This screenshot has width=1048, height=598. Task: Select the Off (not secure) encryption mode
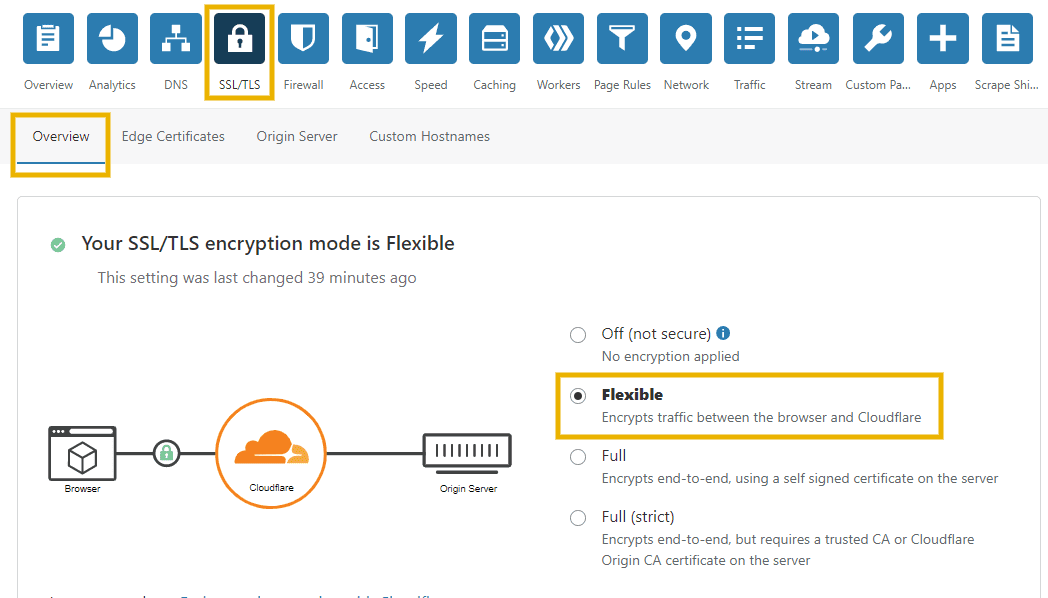[x=577, y=334]
